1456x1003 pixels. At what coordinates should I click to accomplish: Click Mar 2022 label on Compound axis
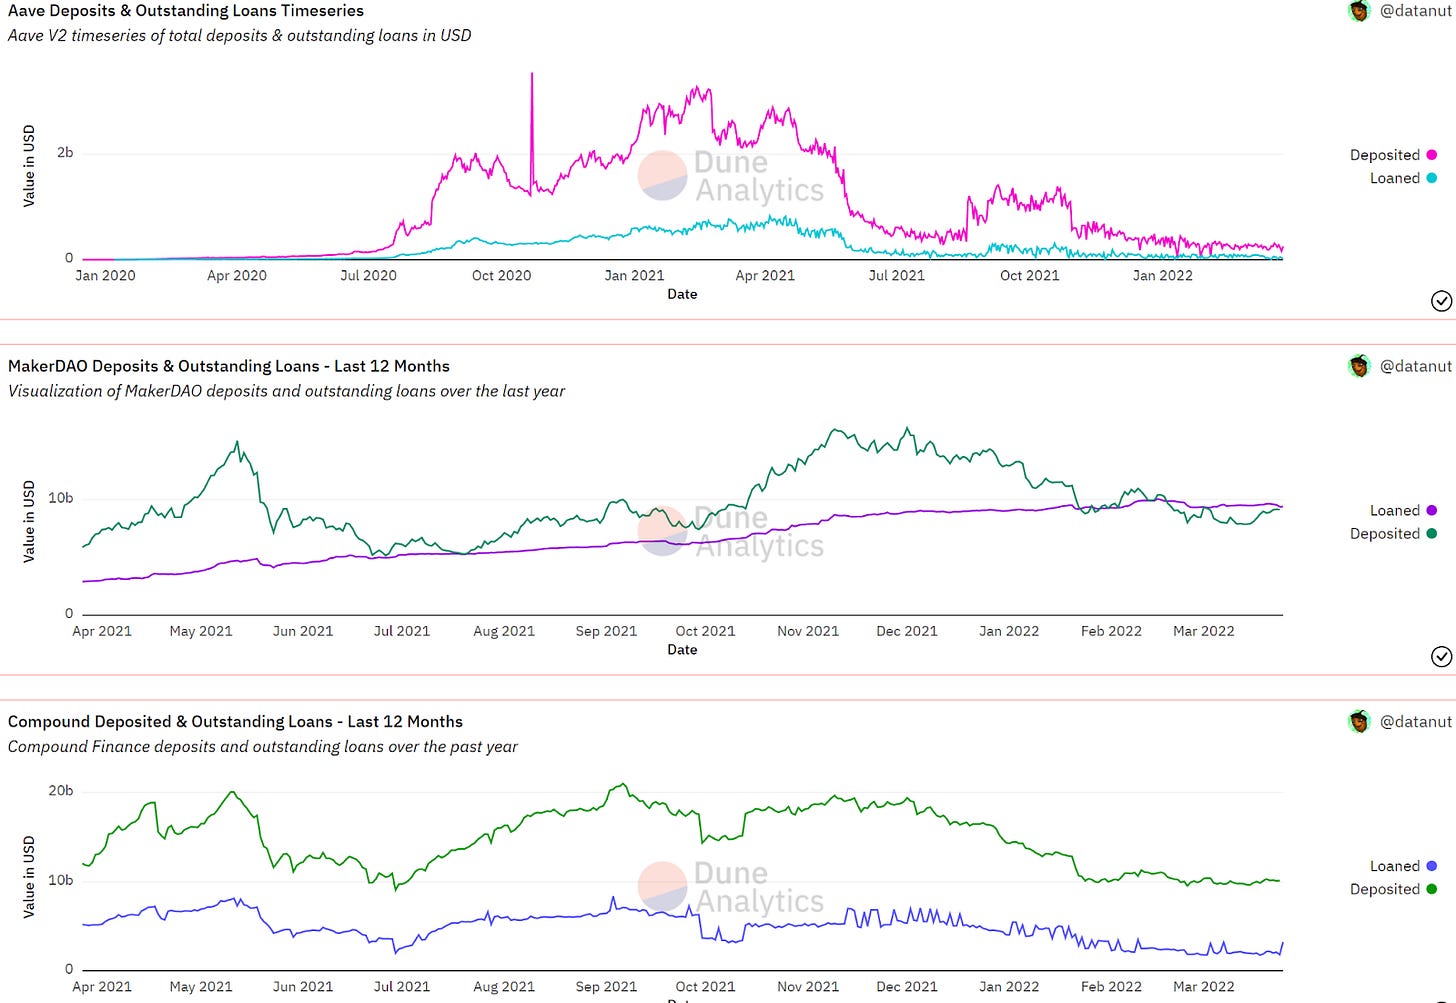pos(1203,986)
